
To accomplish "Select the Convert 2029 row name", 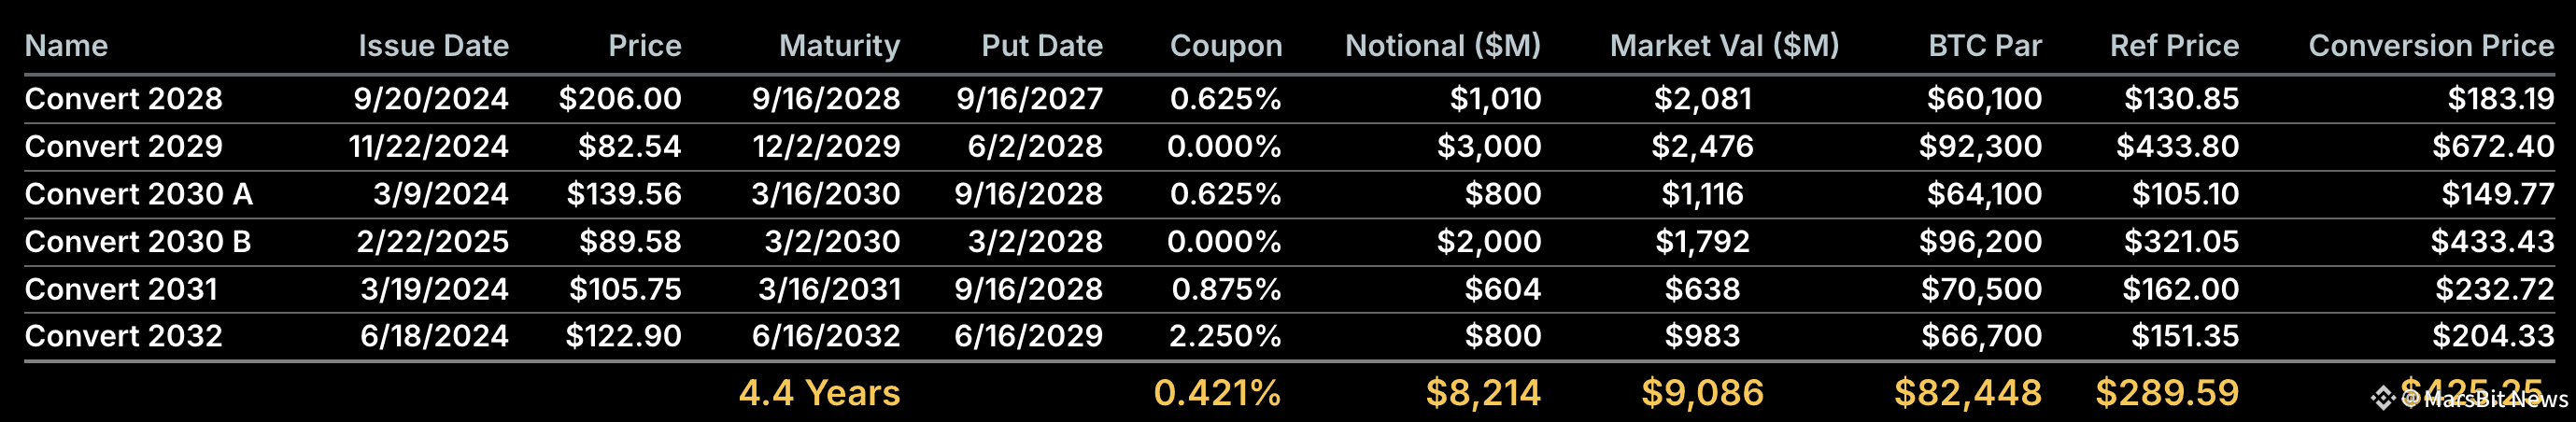I will (123, 147).
